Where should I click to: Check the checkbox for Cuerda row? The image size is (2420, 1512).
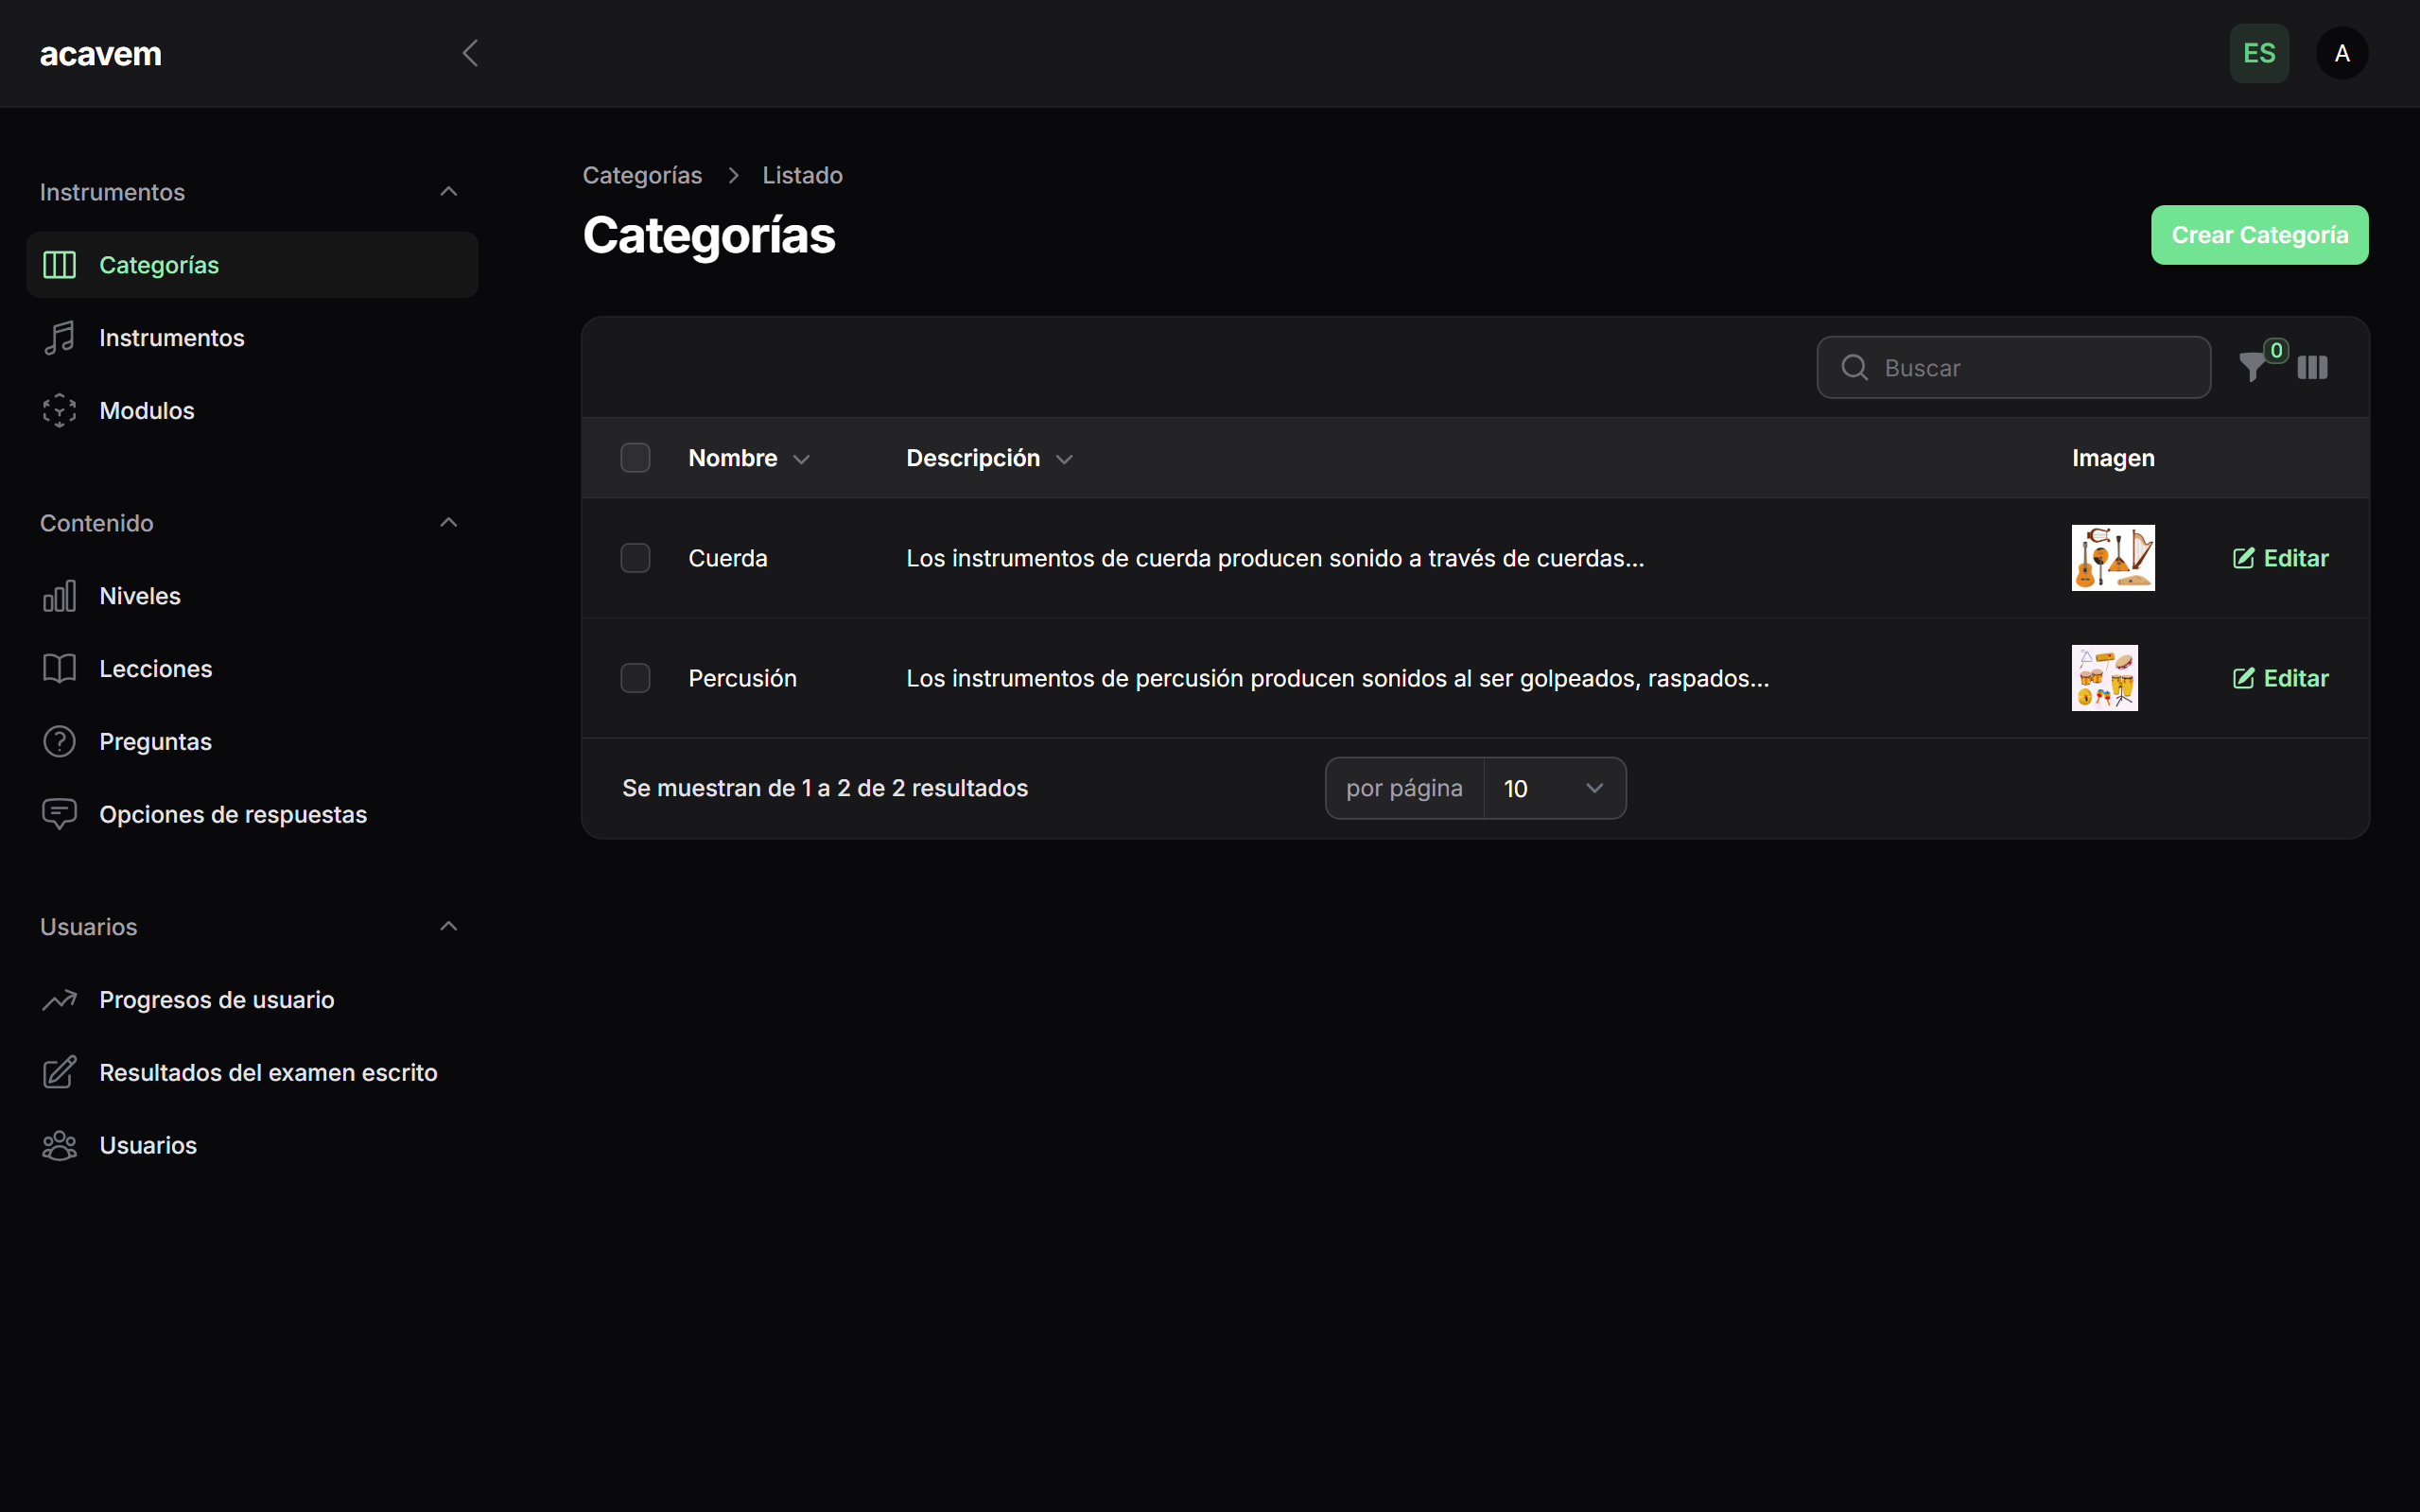tap(635, 558)
